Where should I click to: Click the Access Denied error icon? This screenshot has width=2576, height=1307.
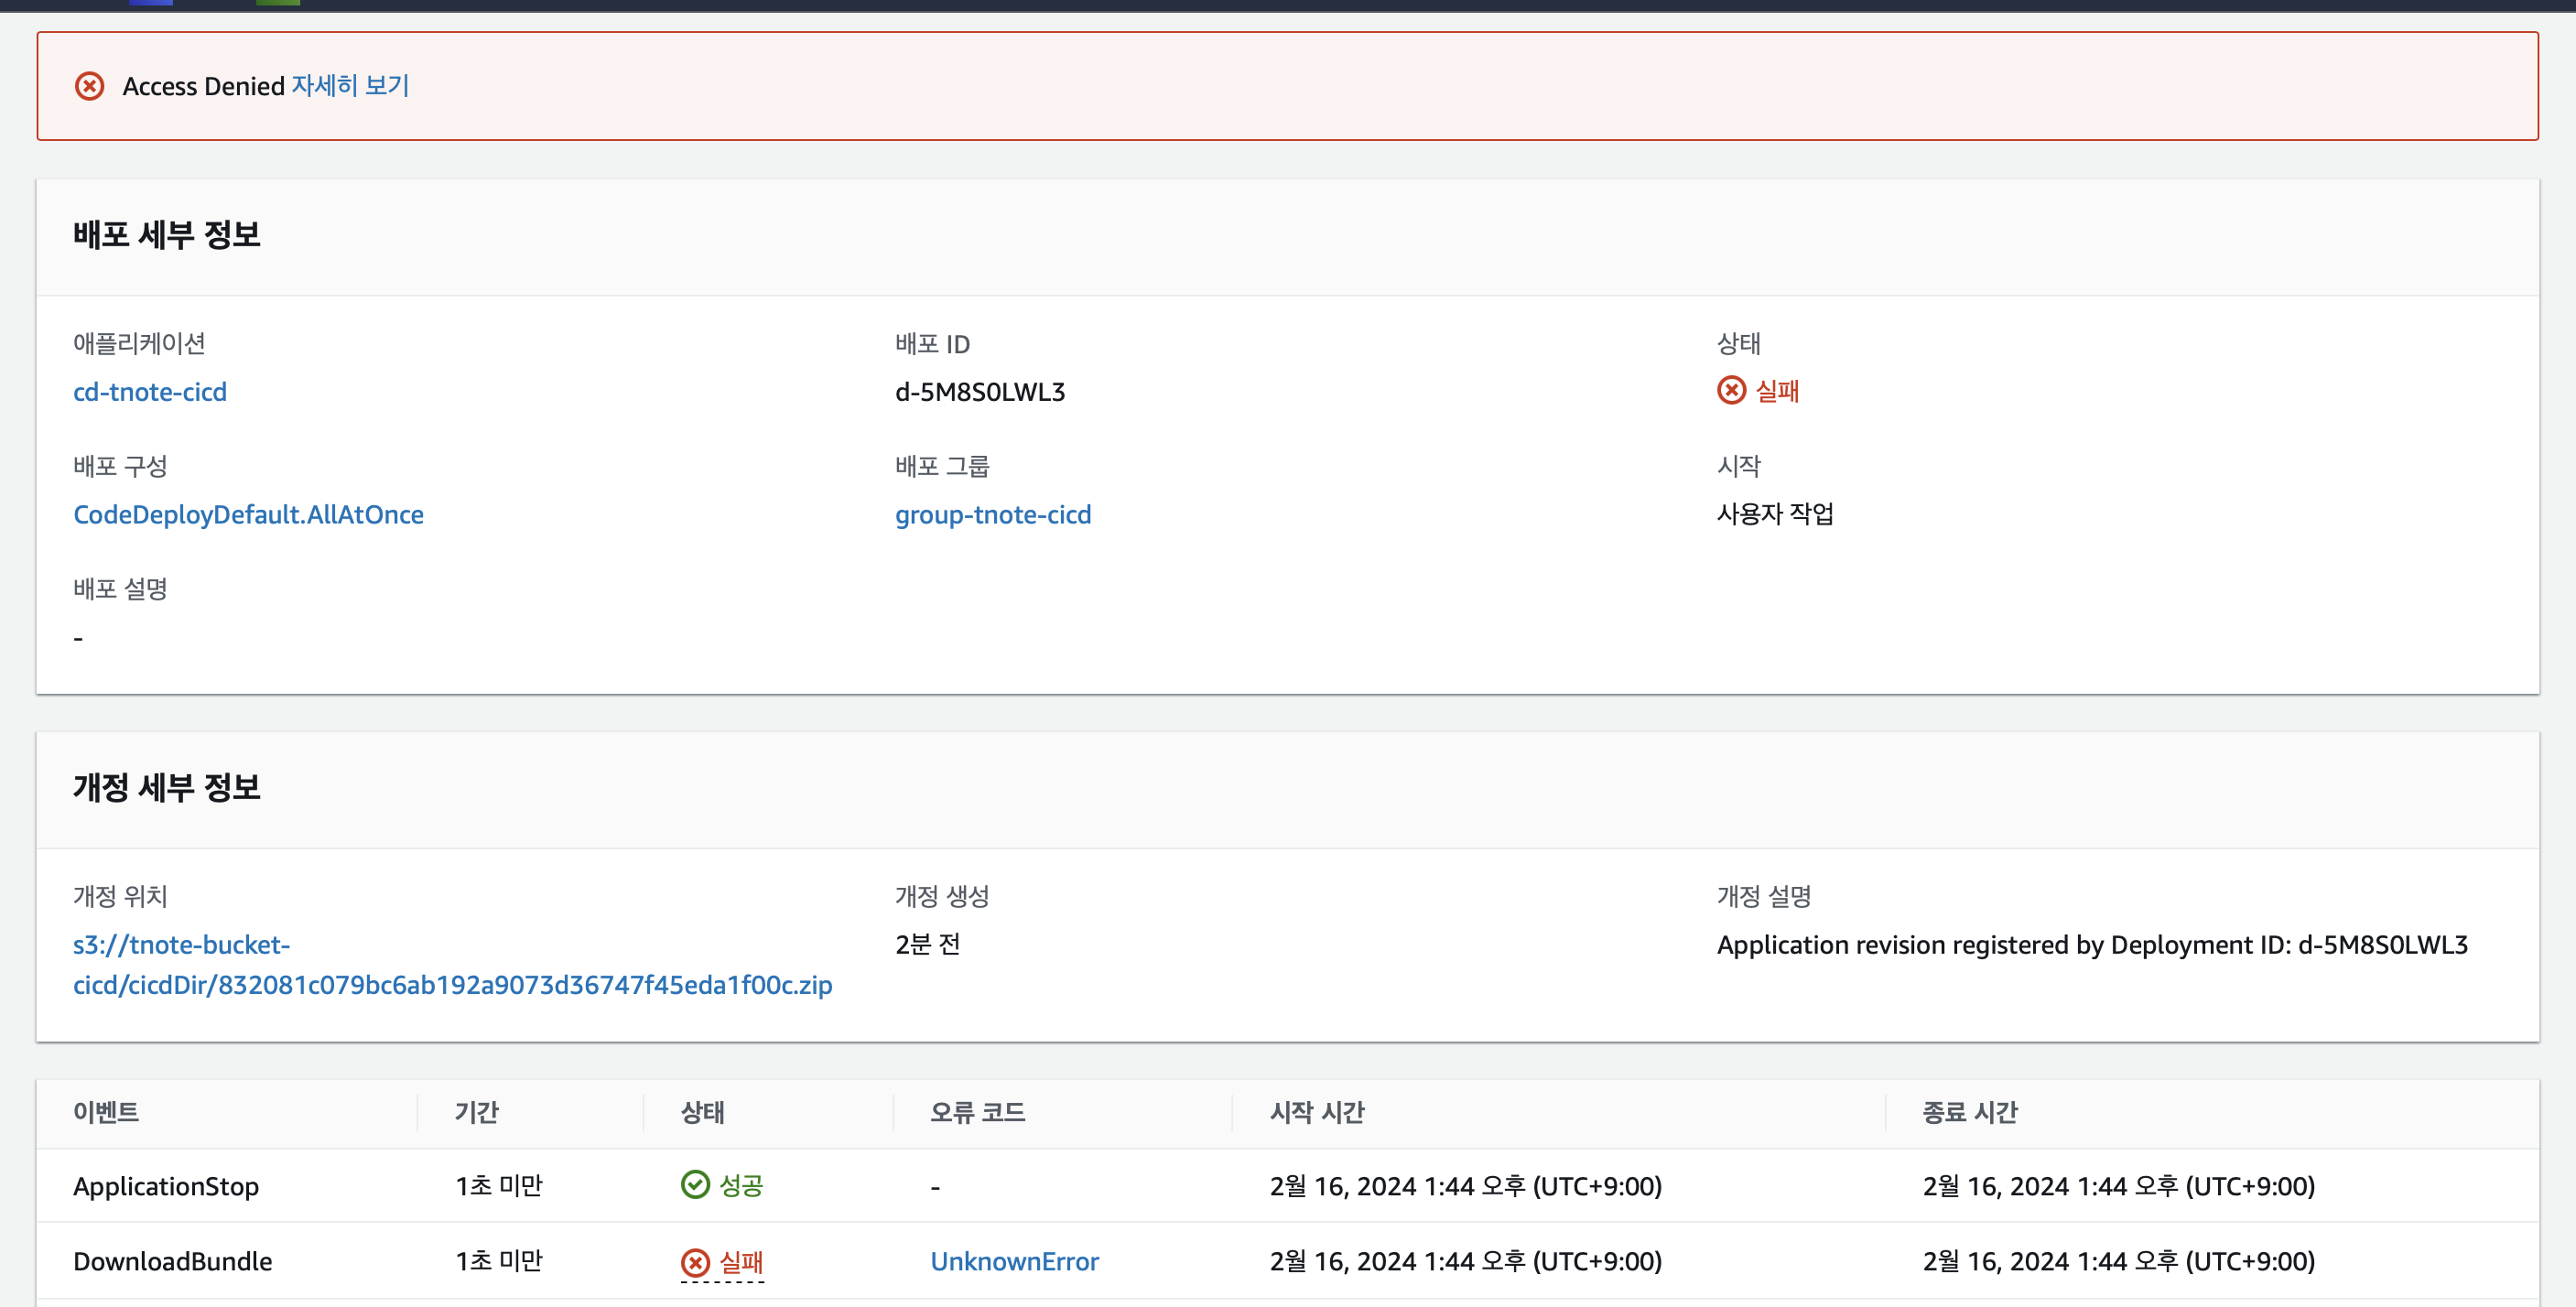pyautogui.click(x=89, y=86)
